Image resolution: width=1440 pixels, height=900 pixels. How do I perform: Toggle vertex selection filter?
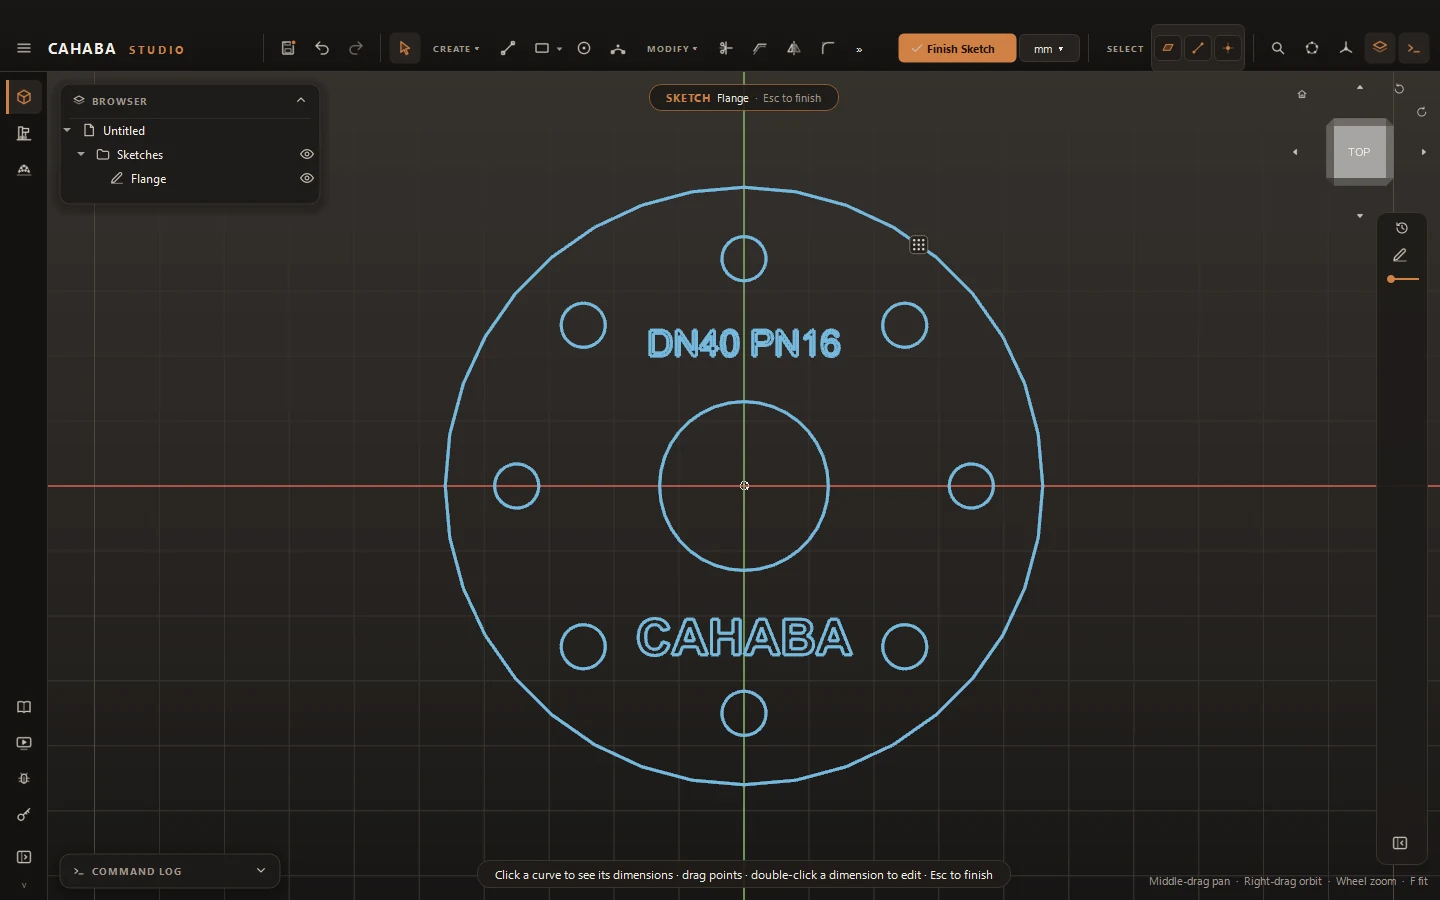point(1228,48)
